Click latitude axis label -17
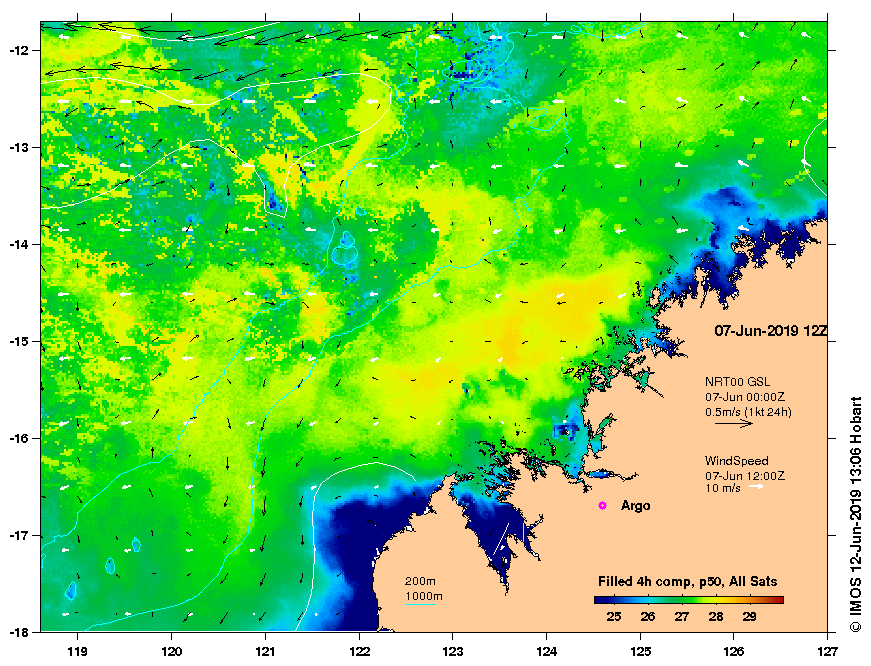Image resolution: width=871 pixels, height=666 pixels. tap(18, 535)
